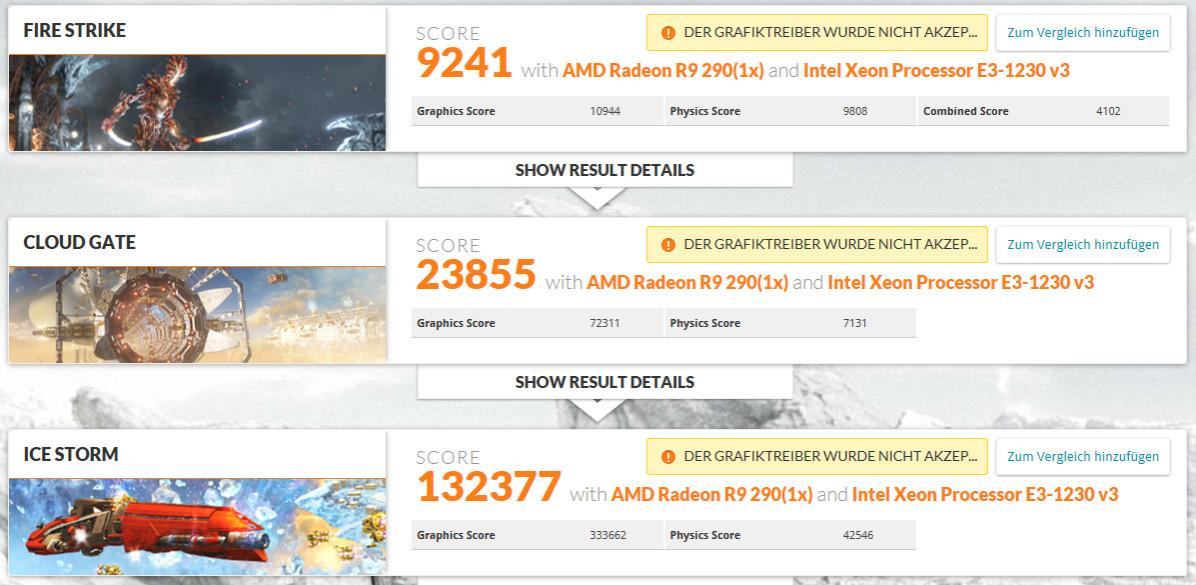Click Fire Strike Combined Score value 4102
This screenshot has width=1196, height=585.
click(x=1108, y=111)
